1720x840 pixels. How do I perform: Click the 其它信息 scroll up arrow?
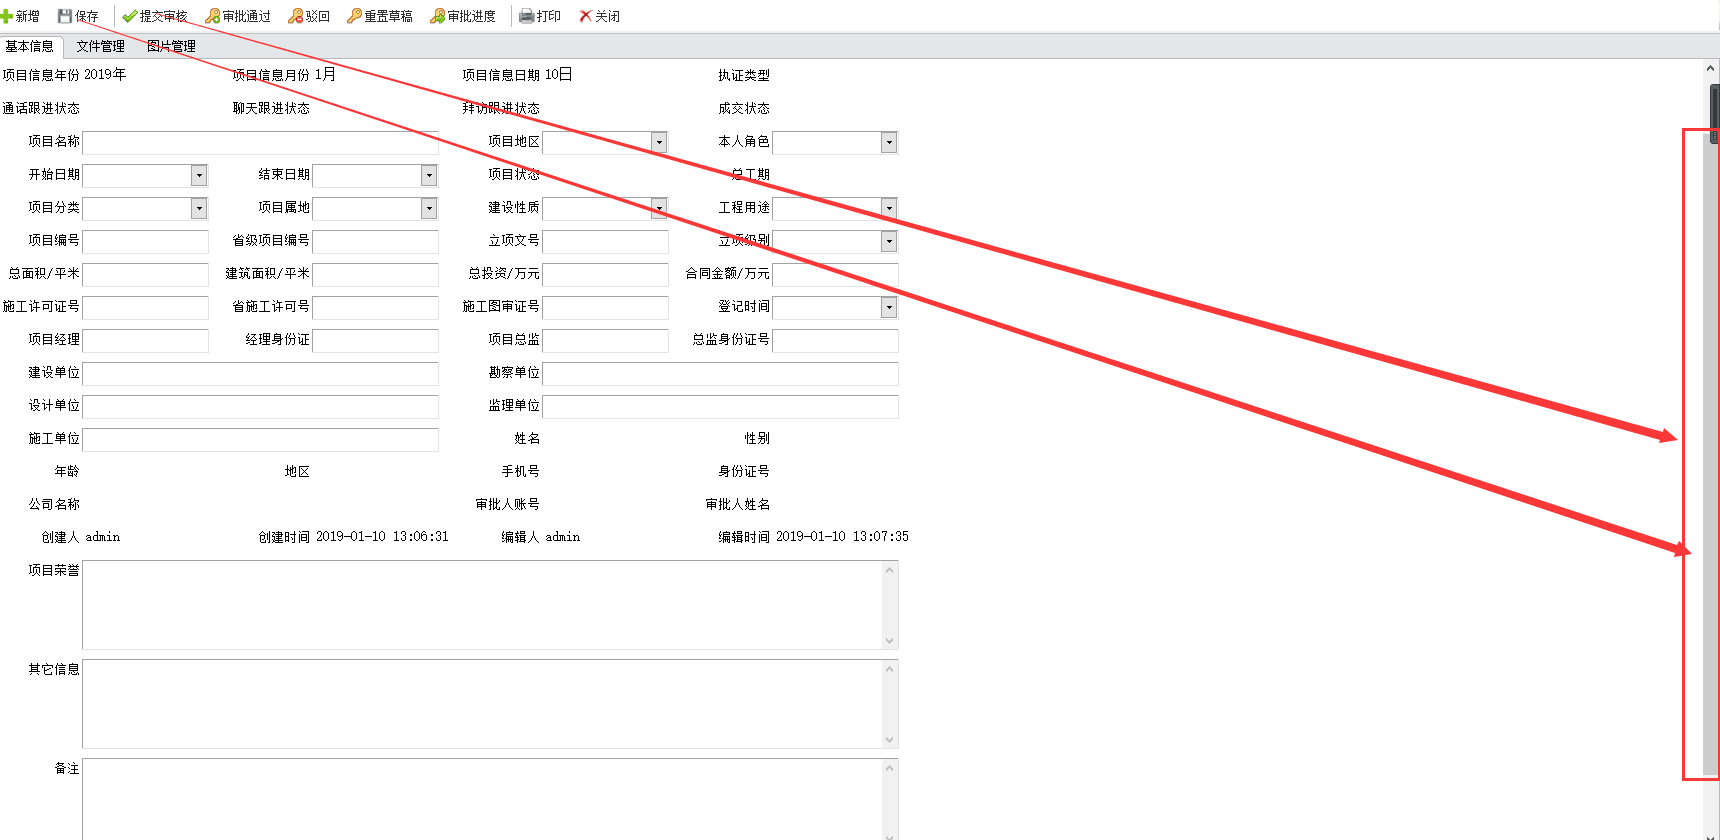[x=889, y=669]
